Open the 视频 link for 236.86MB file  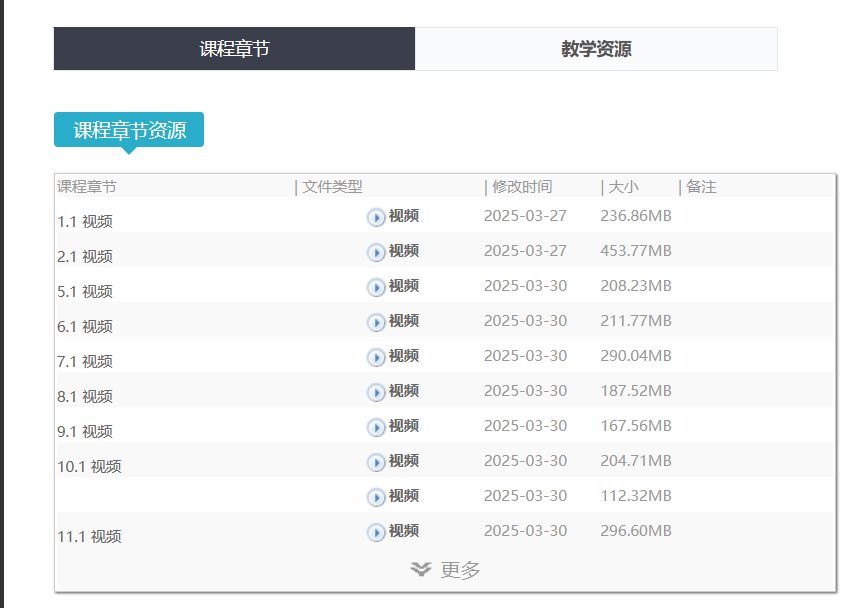coord(404,216)
